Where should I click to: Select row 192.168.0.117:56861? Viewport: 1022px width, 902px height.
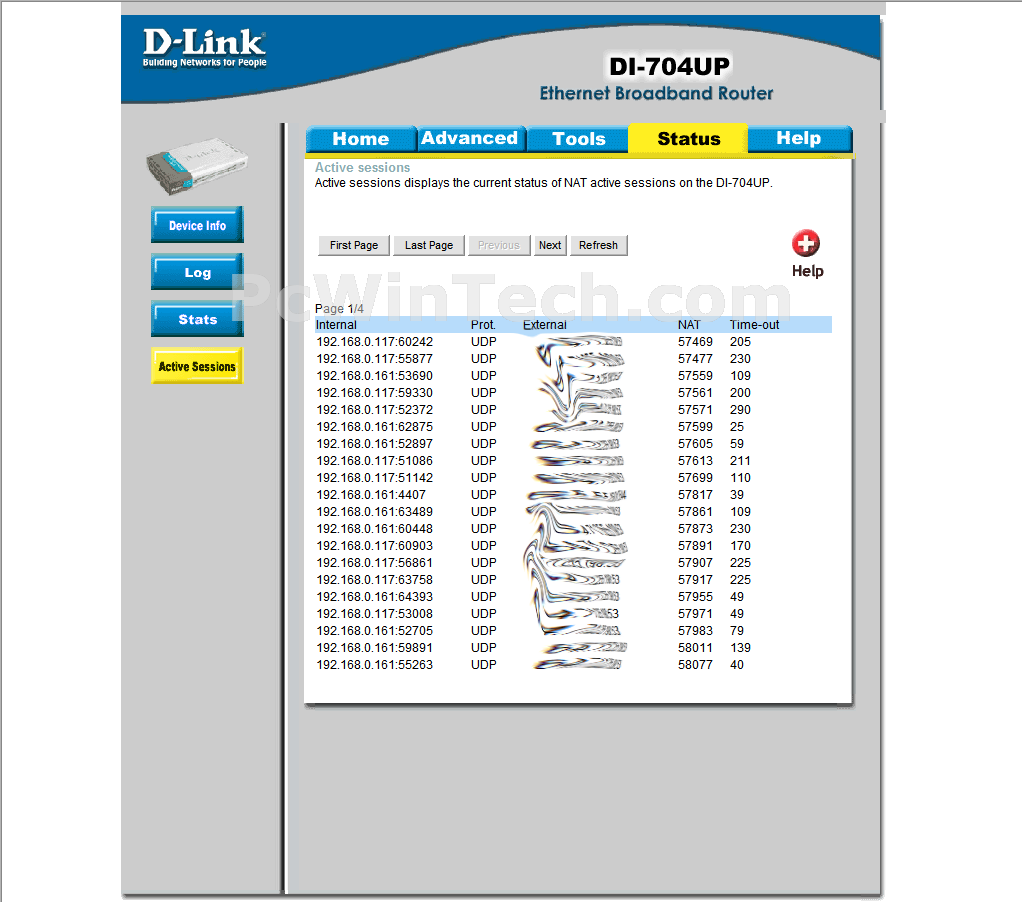click(574, 562)
